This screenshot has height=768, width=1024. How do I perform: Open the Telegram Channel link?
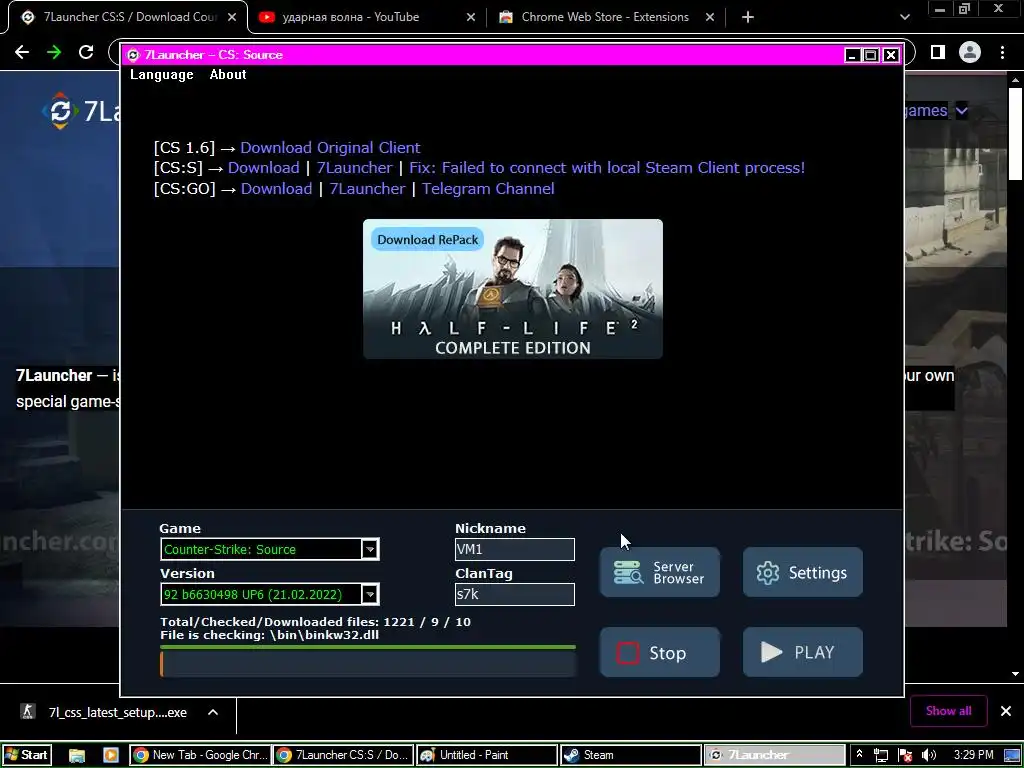click(x=488, y=189)
